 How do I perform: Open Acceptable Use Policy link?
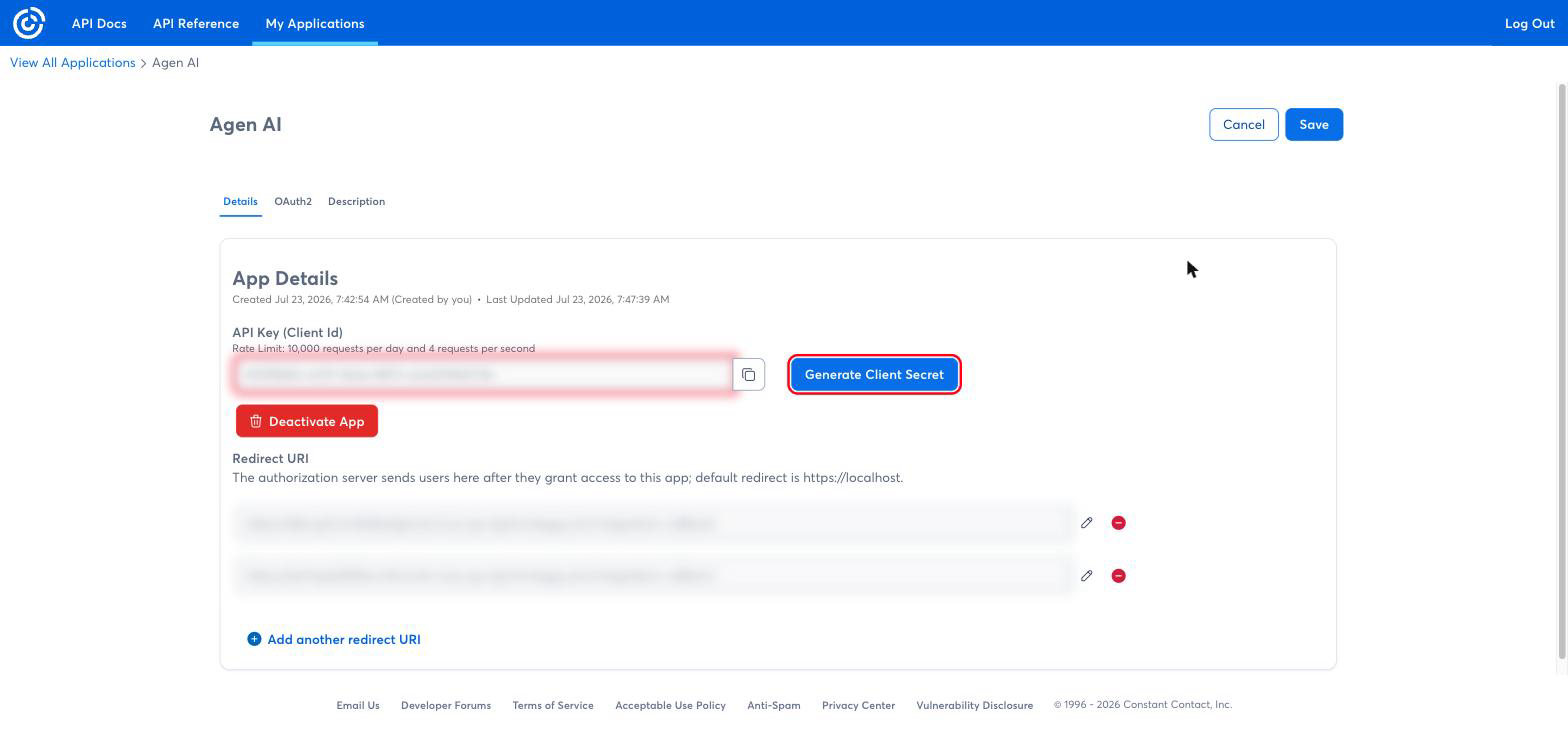click(670, 705)
